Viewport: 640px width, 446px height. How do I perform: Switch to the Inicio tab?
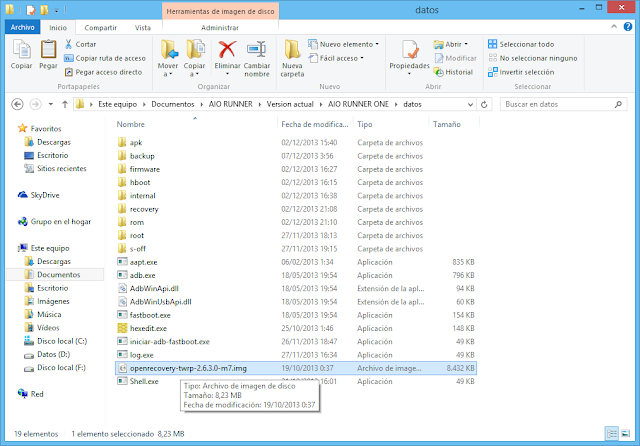[58, 27]
